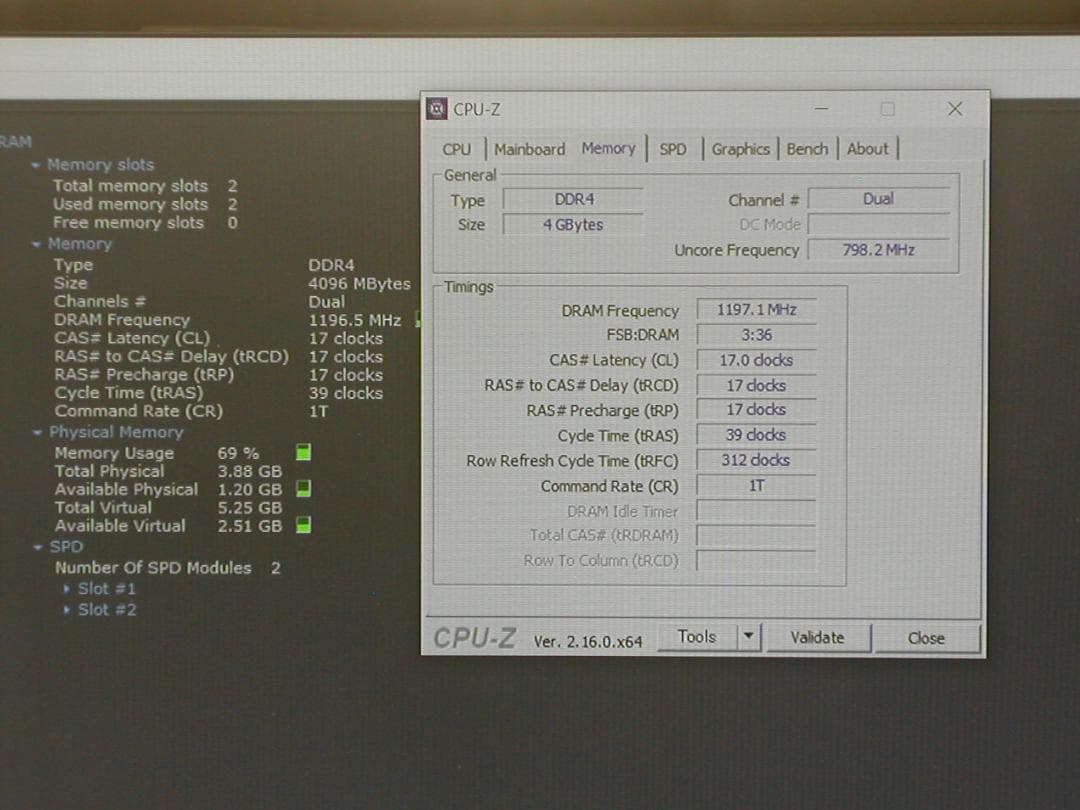Collapse the Physical Memory section

36,432
